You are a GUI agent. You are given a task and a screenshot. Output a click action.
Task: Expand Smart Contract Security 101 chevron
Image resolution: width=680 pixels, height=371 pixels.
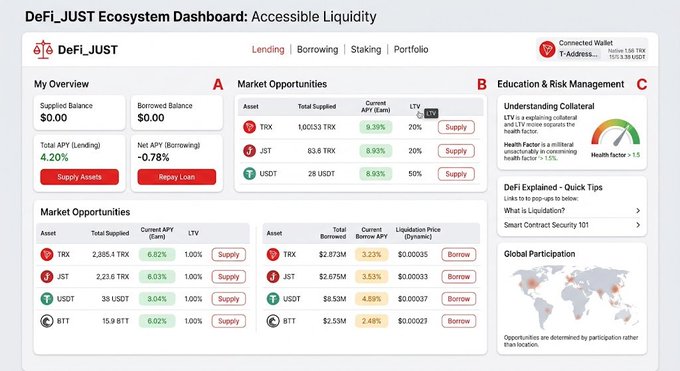pos(638,225)
